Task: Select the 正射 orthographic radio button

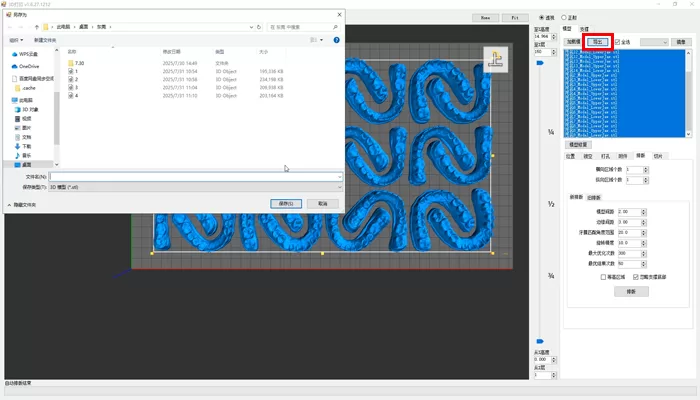Action: [x=564, y=17]
